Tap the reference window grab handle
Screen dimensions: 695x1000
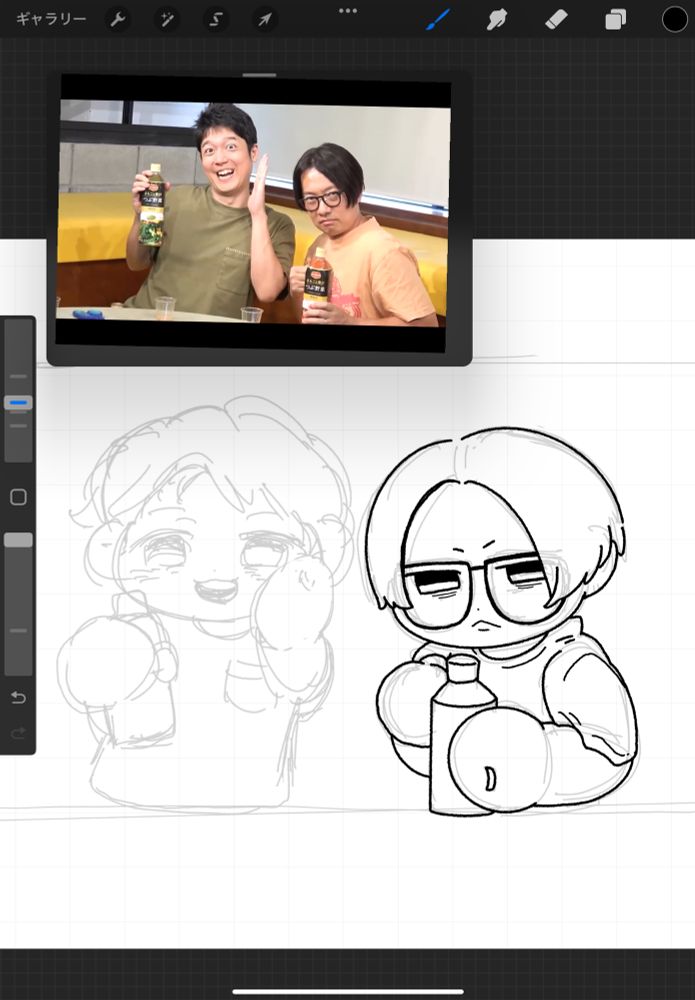tap(260, 75)
